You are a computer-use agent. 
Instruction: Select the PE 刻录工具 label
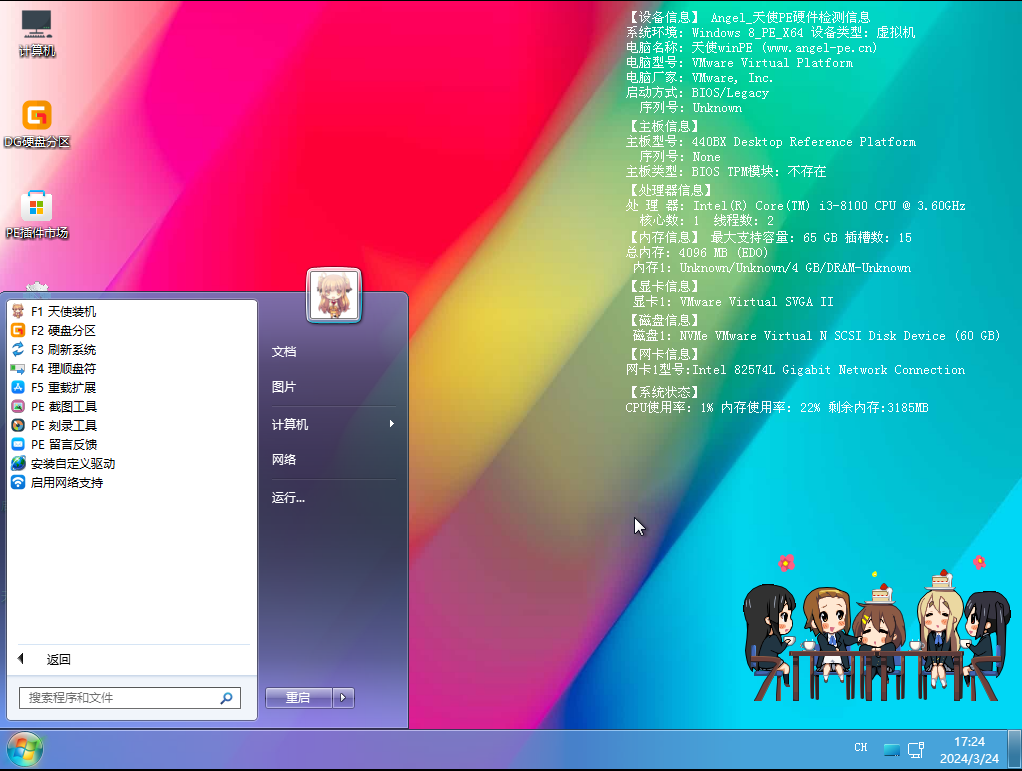(64, 425)
